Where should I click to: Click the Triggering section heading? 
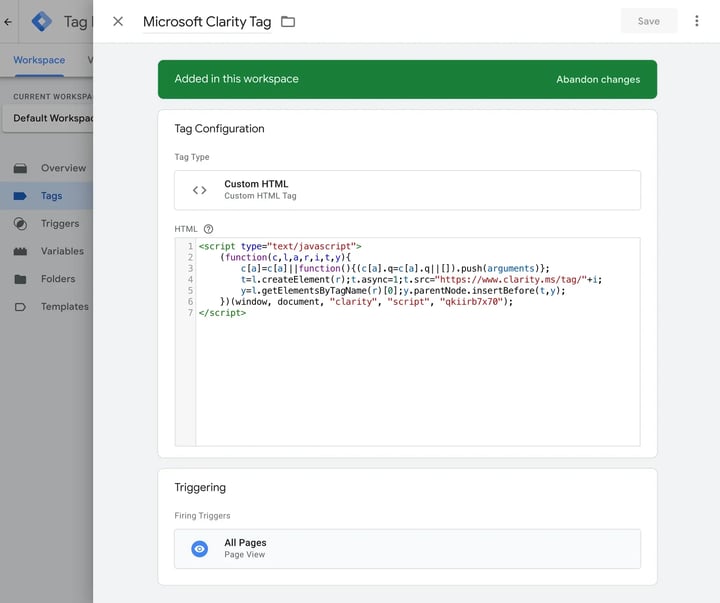(200, 487)
